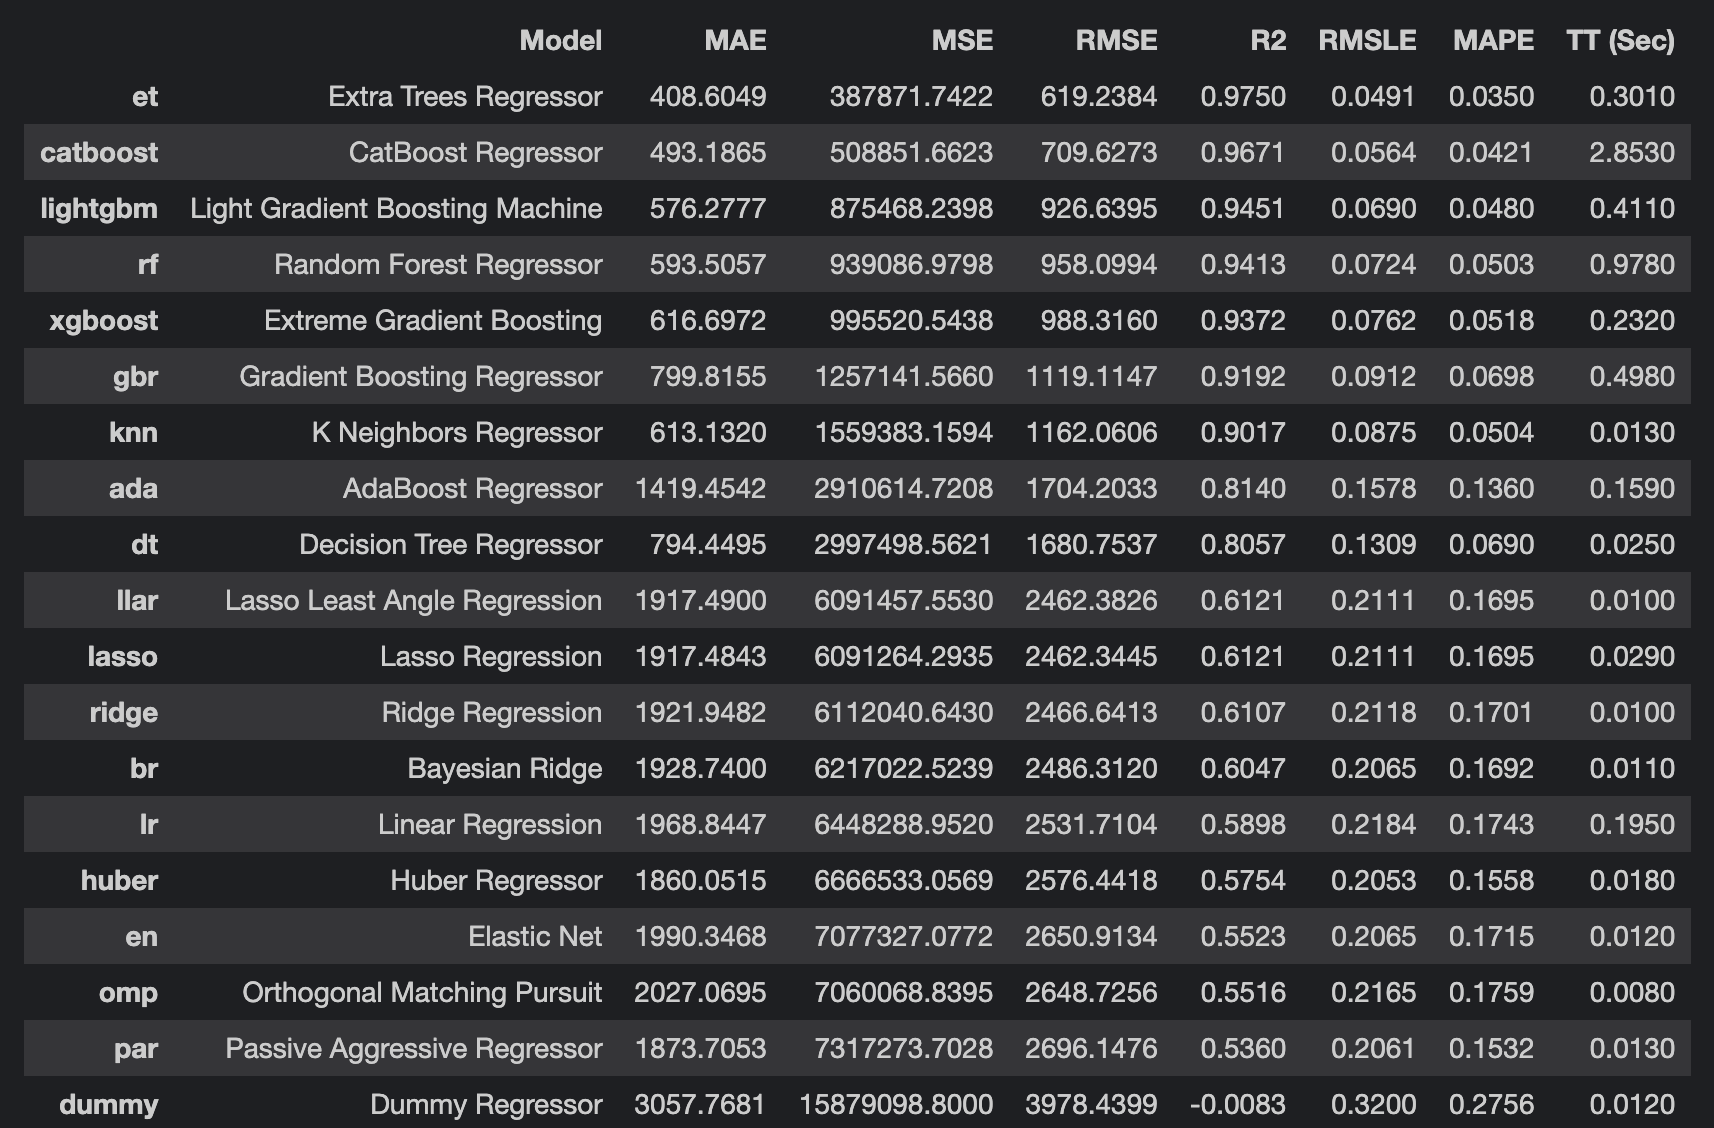Select the 'en' row index
Screen dimensions: 1714x1128
(x=142, y=936)
